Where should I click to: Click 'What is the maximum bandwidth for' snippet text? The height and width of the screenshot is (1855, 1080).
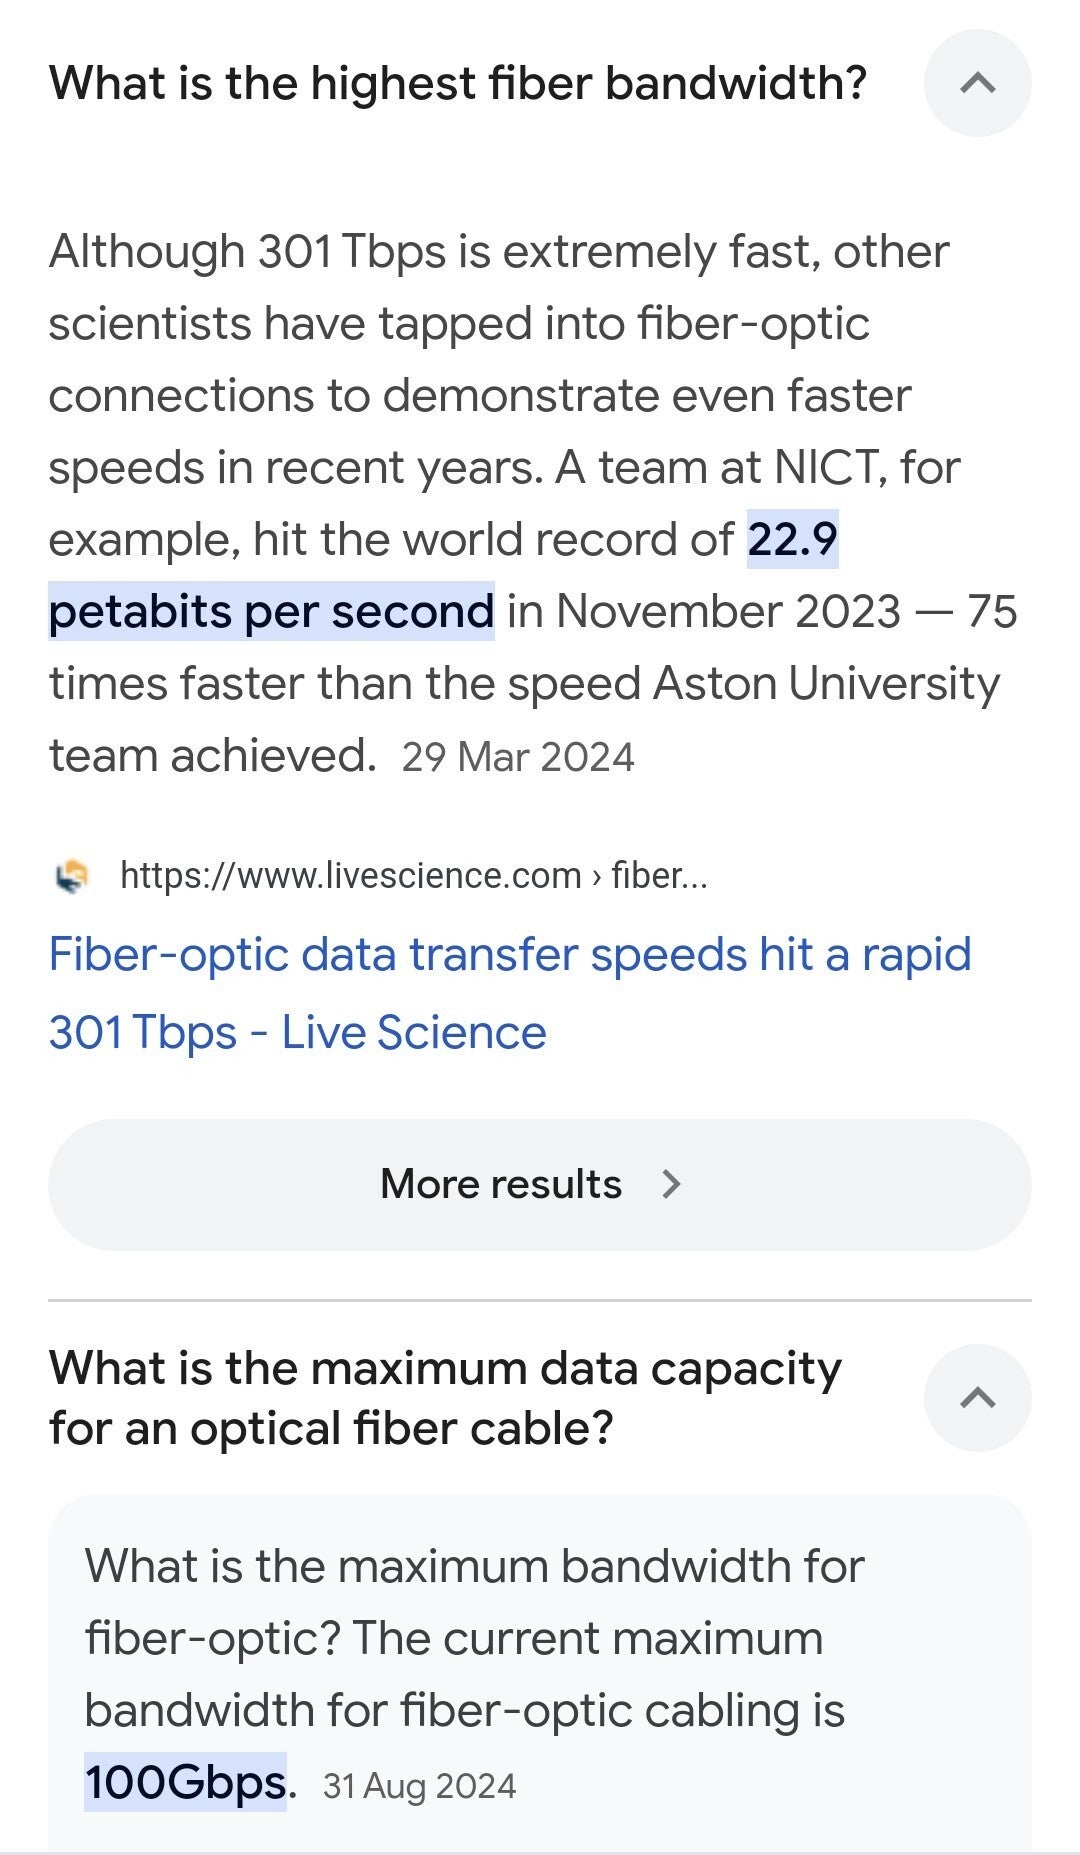pos(474,1566)
